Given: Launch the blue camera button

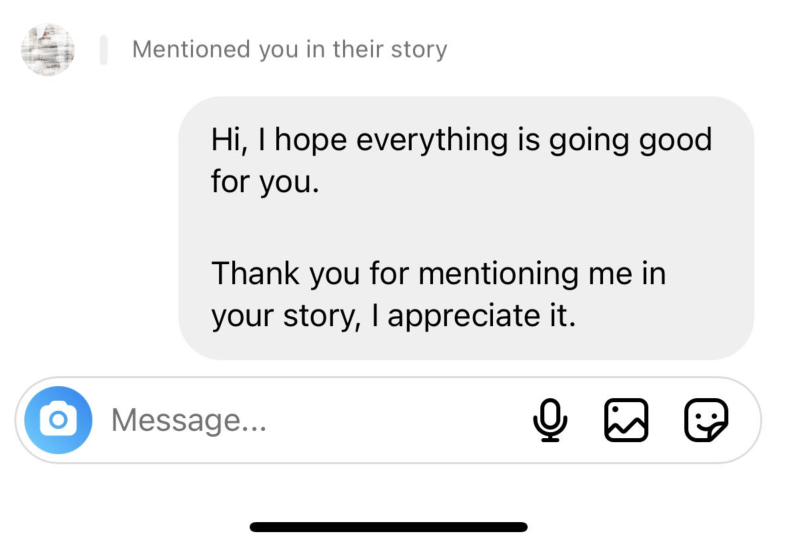Looking at the screenshot, I should click(x=58, y=420).
